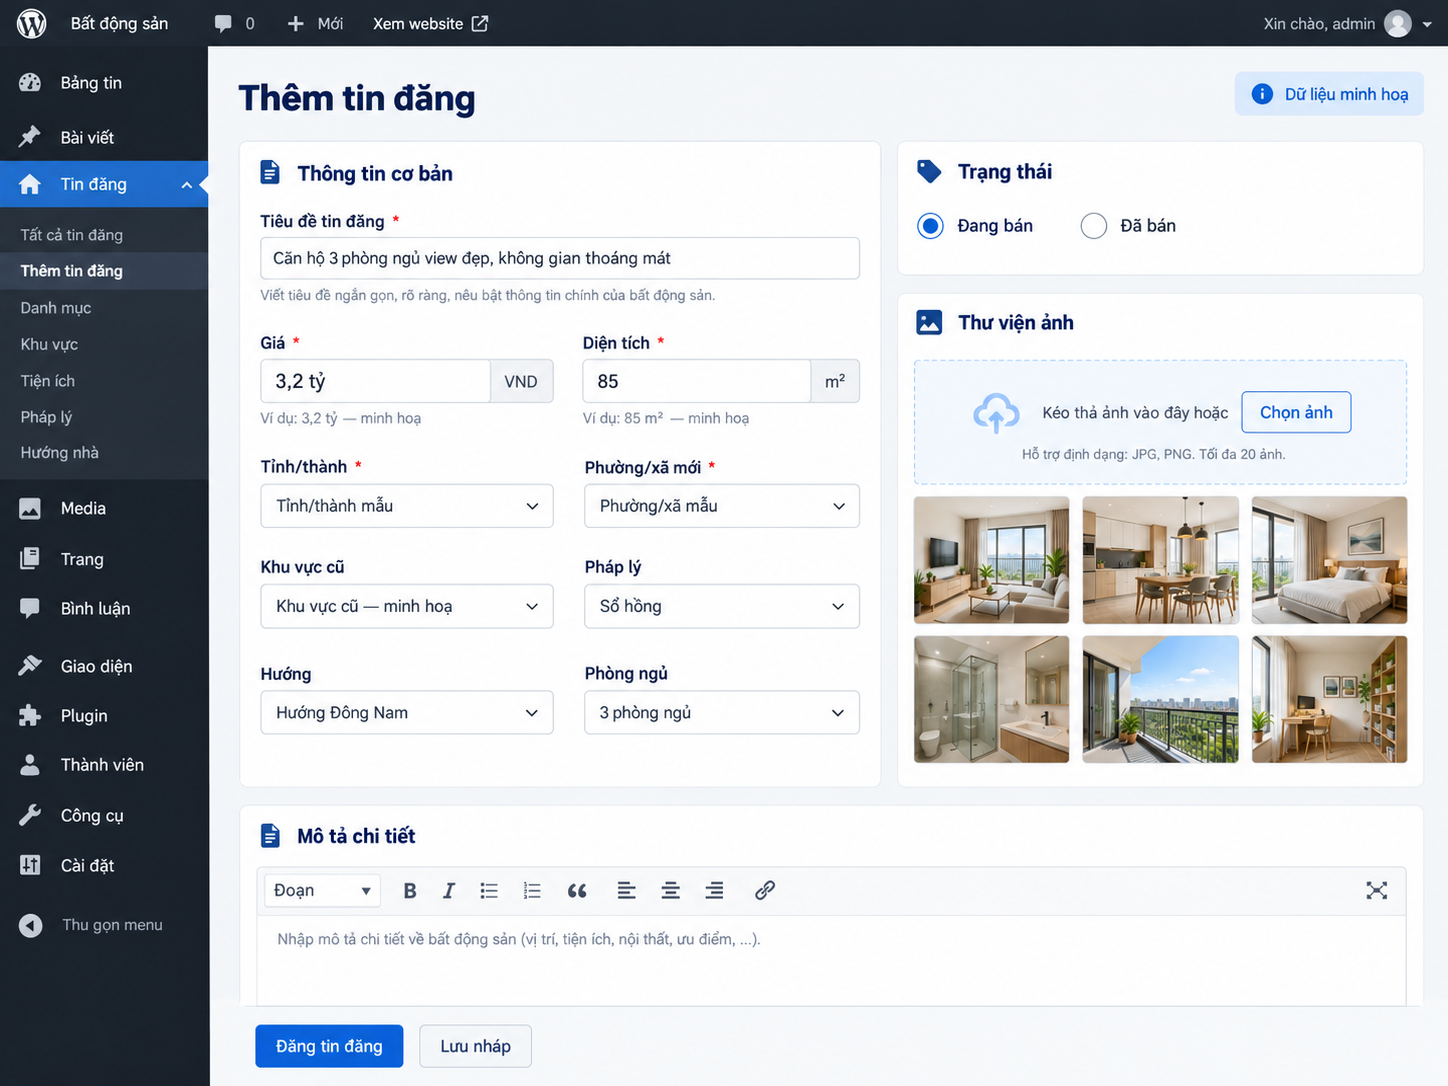This screenshot has height=1086, width=1448.
Task: Click the Giá price input field
Action: tap(376, 381)
